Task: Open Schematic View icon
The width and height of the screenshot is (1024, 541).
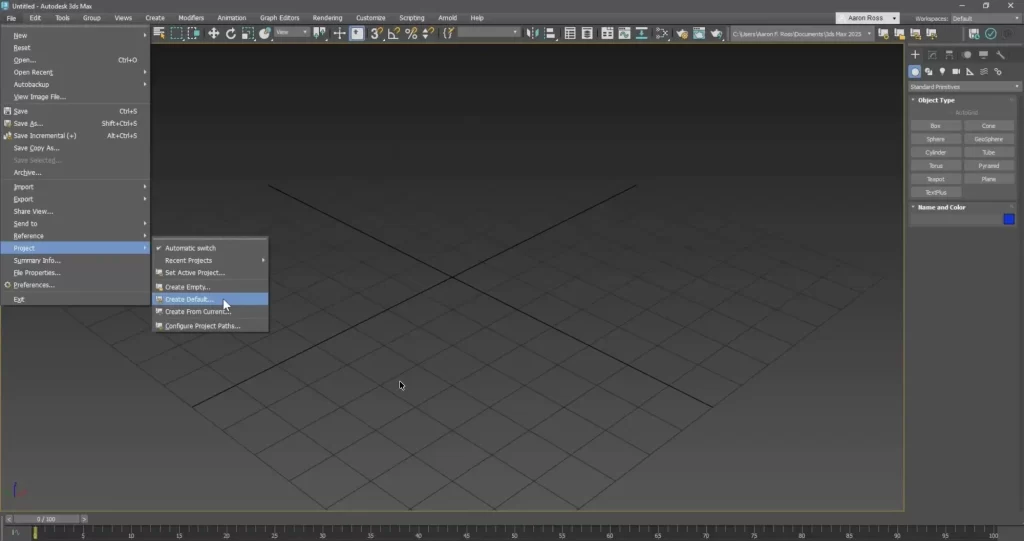Action: click(x=662, y=33)
